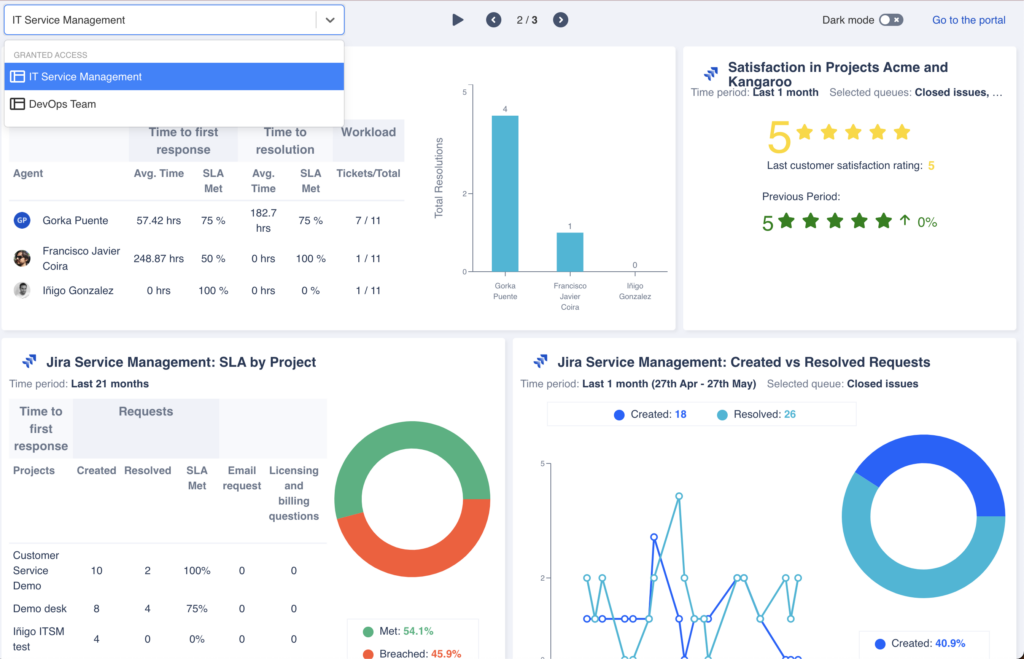Click the IT Service Management list icon
This screenshot has width=1024, height=659.
[18, 76]
